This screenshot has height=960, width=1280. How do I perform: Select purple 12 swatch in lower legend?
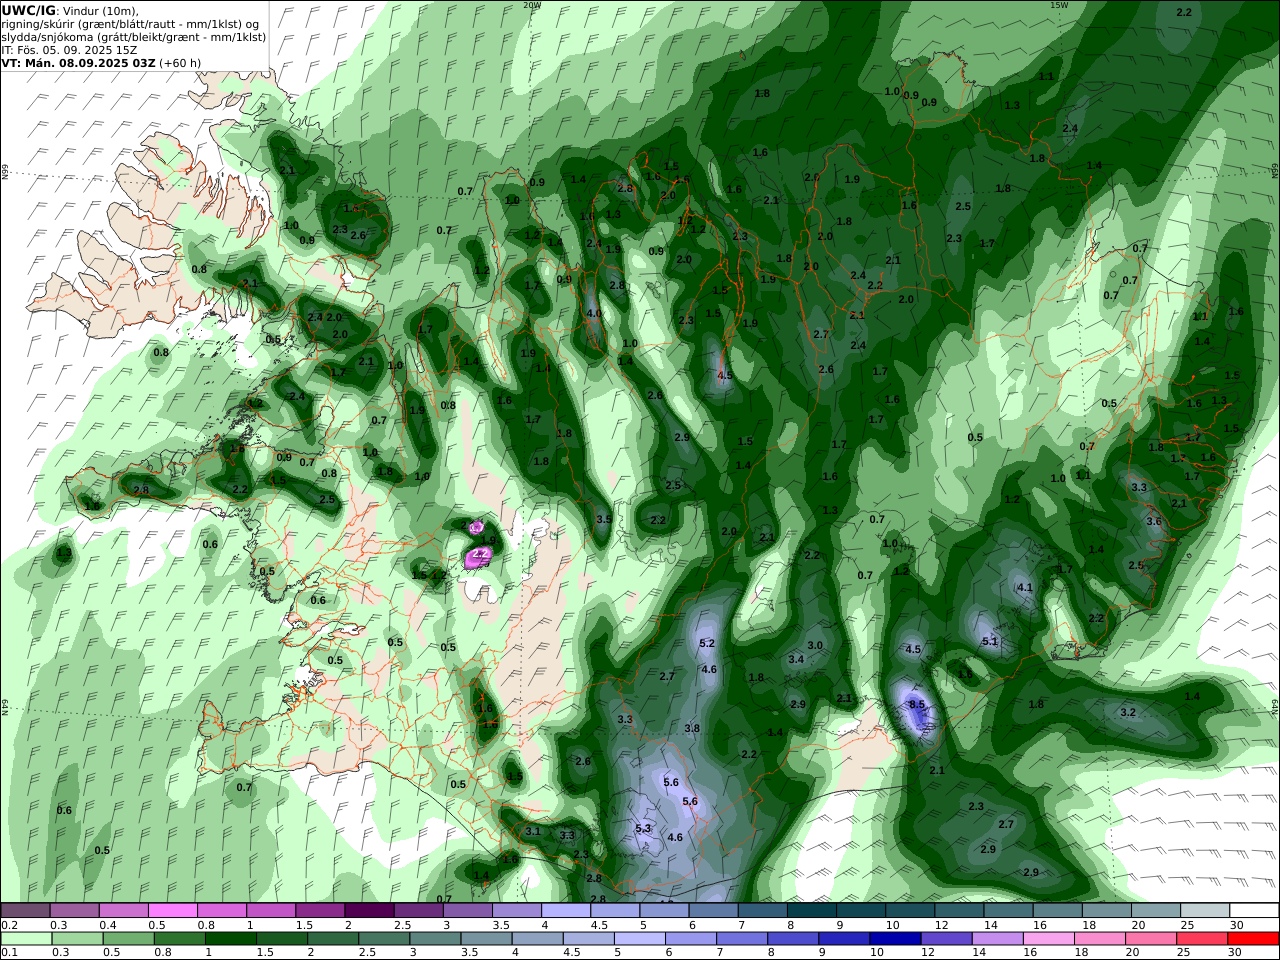point(947,939)
